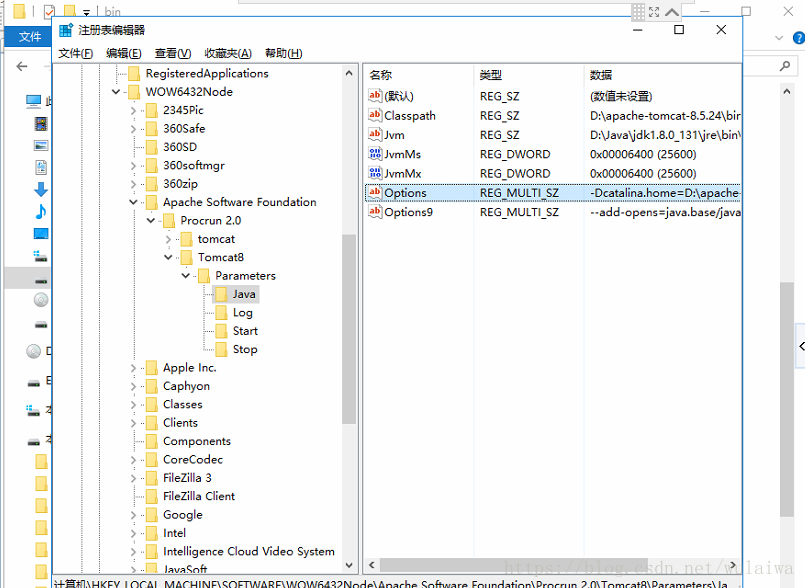Click tree scrollbar down arrow

click(349, 565)
